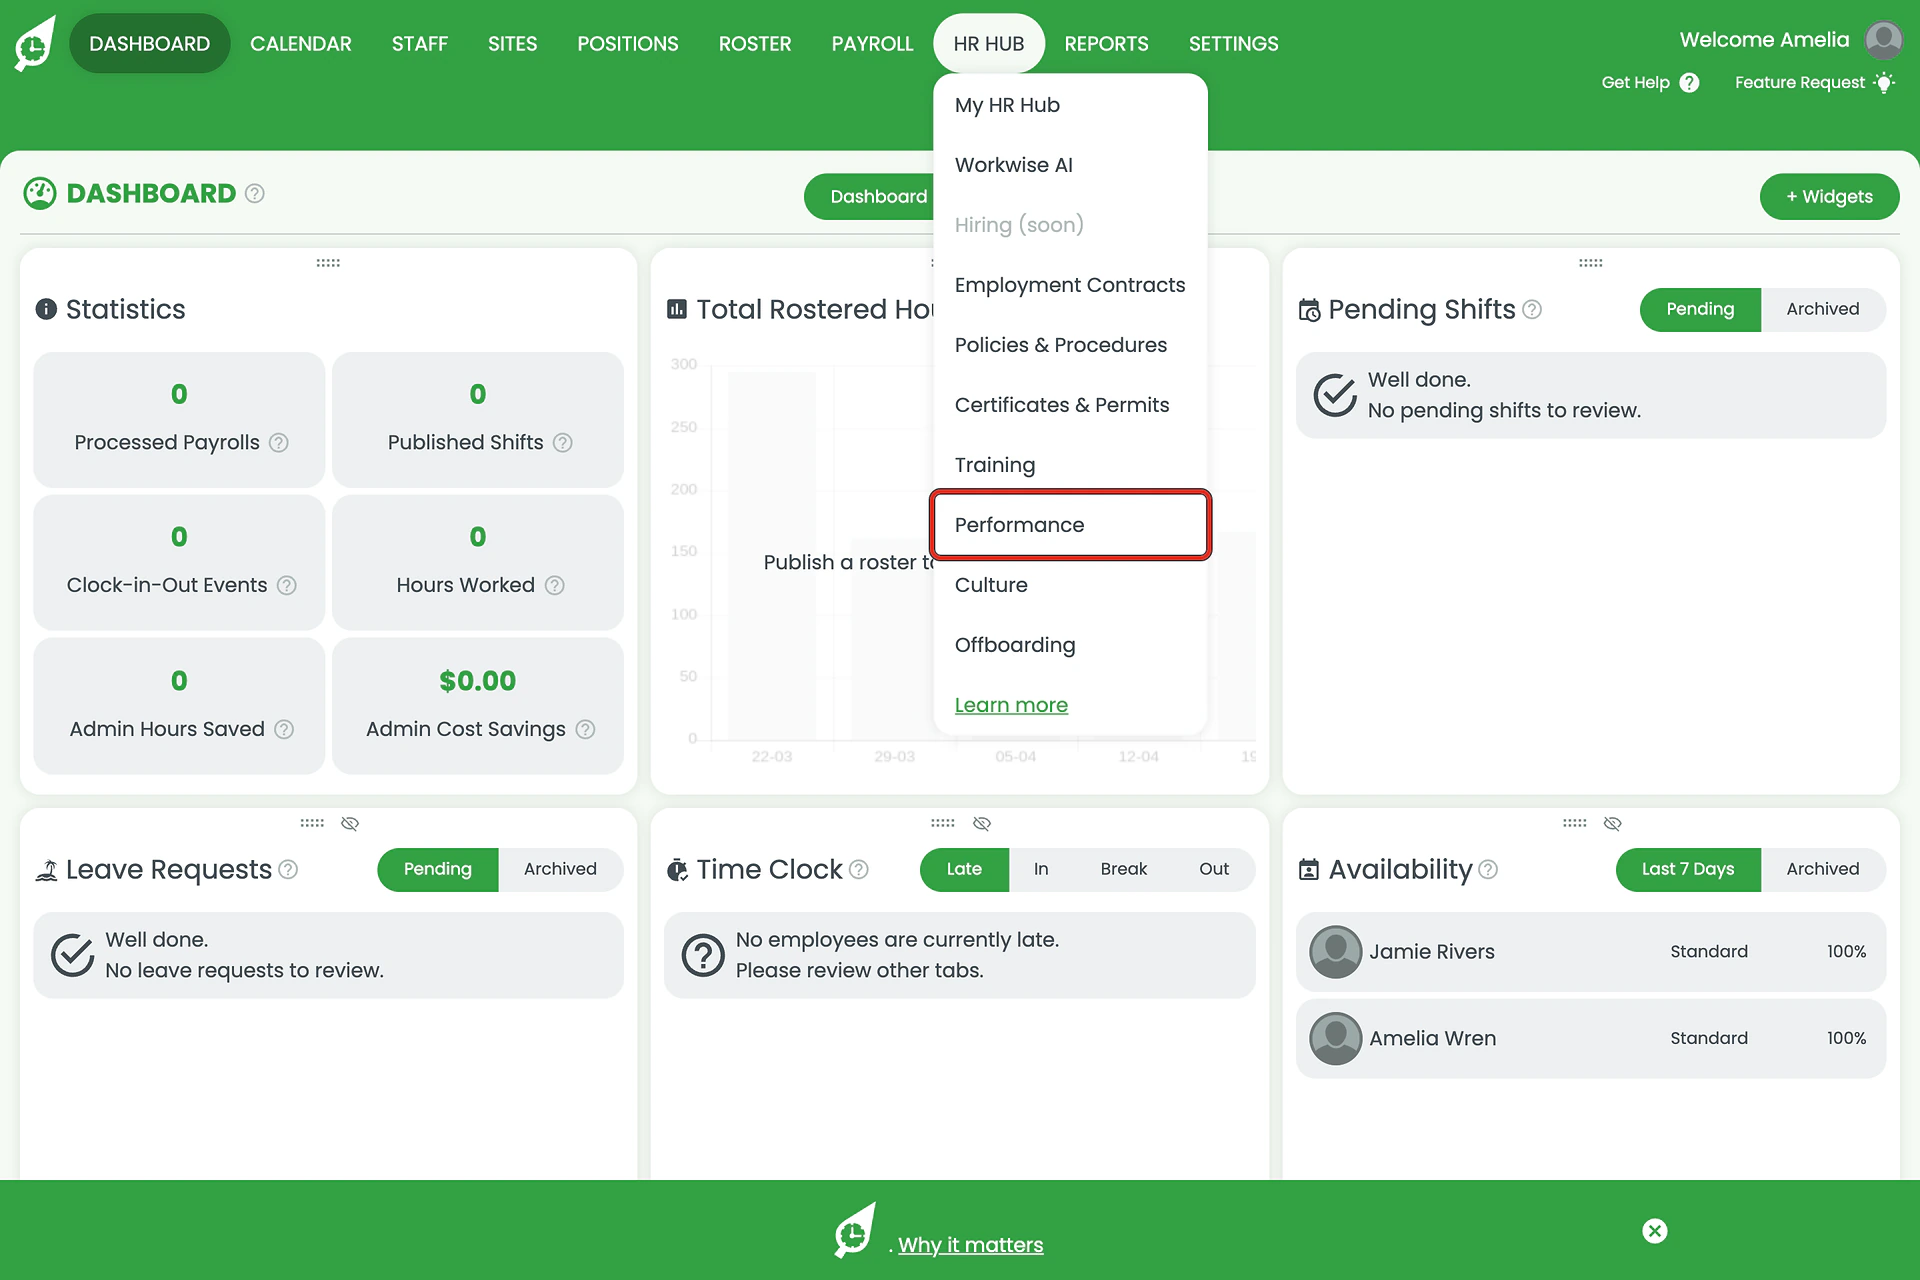
Task: Dismiss the bottom green banner
Action: (1655, 1231)
